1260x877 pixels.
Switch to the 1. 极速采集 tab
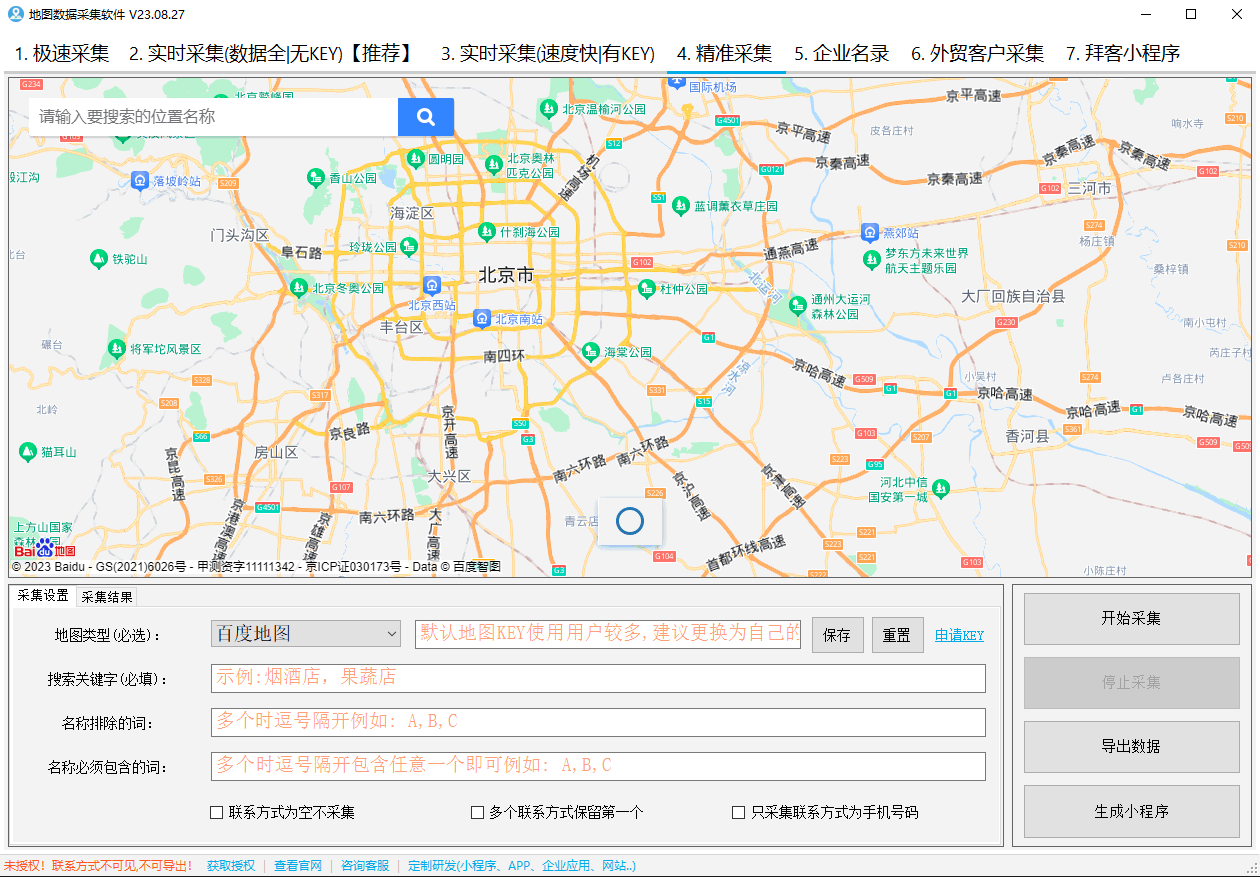coord(62,54)
